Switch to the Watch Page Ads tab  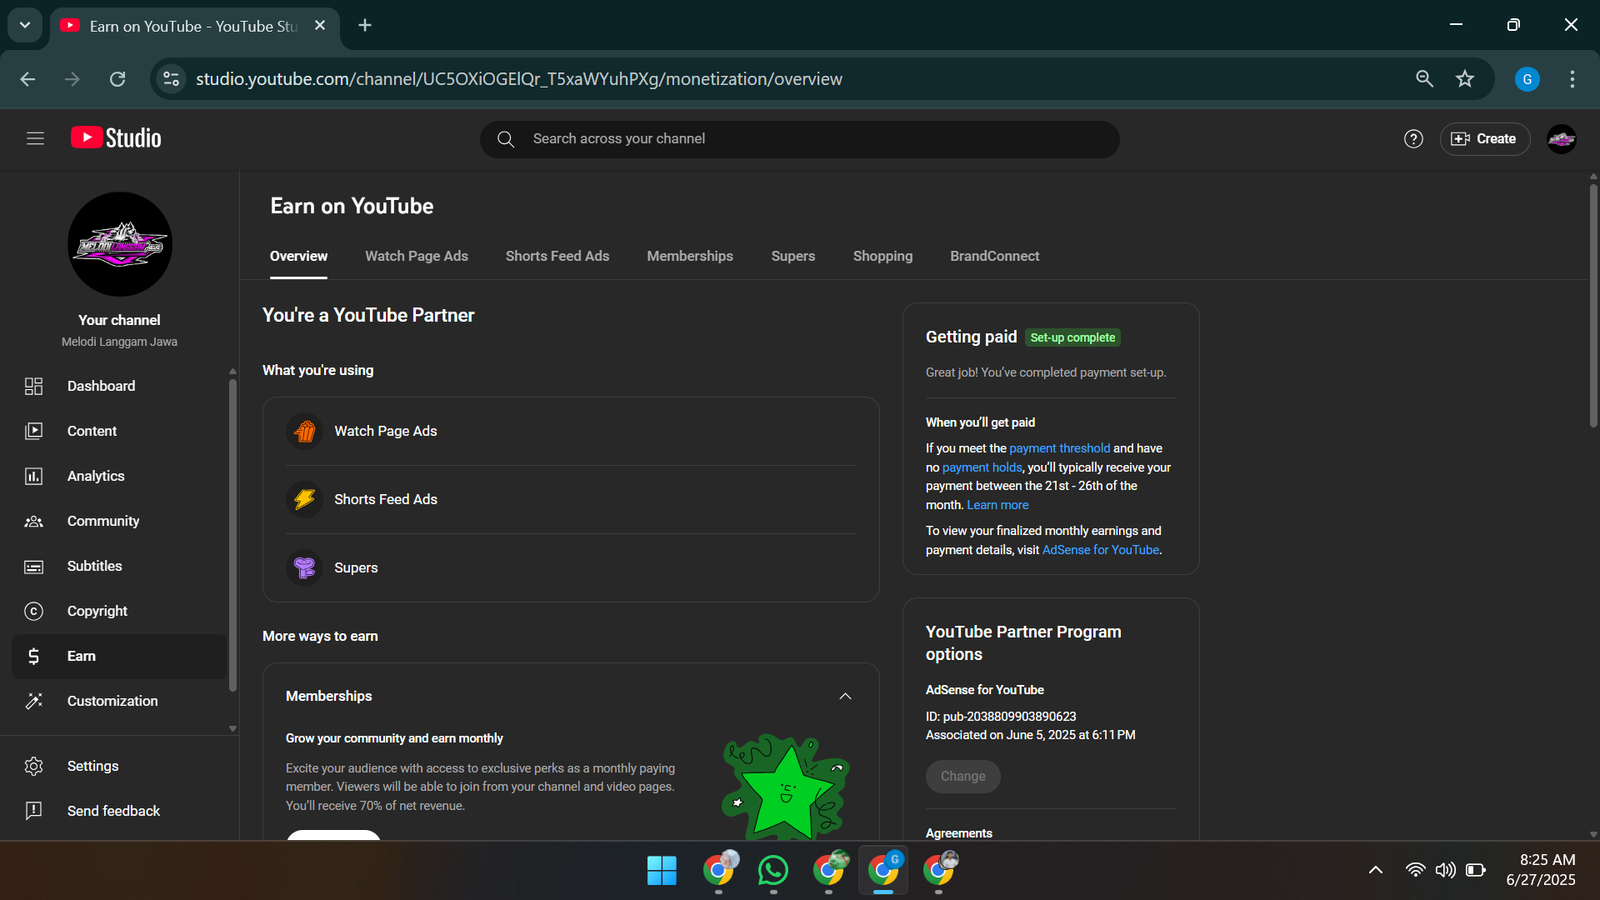[x=416, y=256]
